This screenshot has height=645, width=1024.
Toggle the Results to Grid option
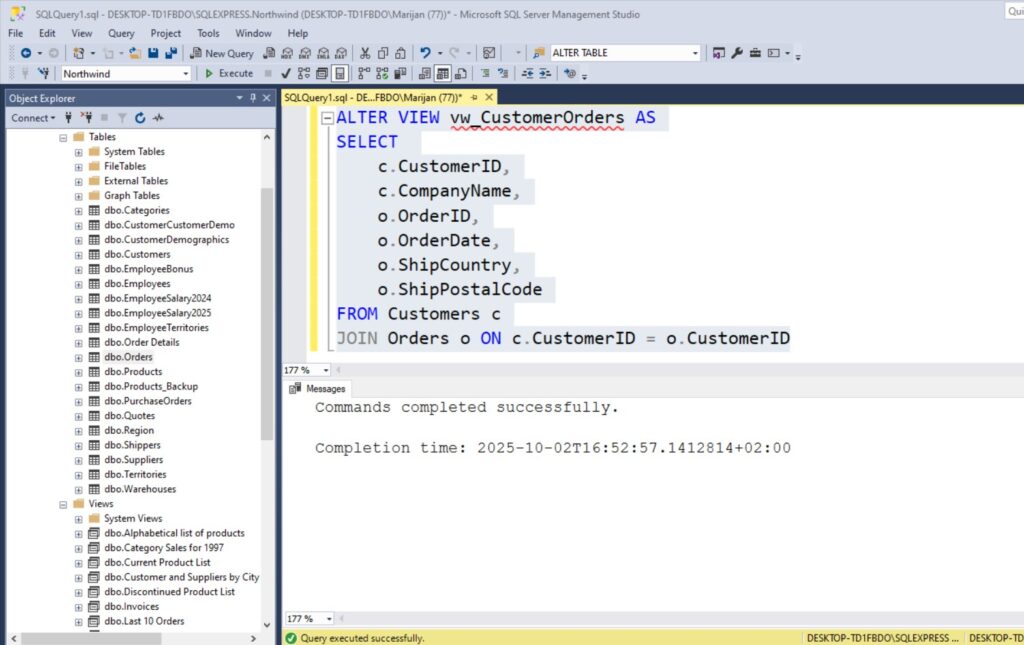441,73
